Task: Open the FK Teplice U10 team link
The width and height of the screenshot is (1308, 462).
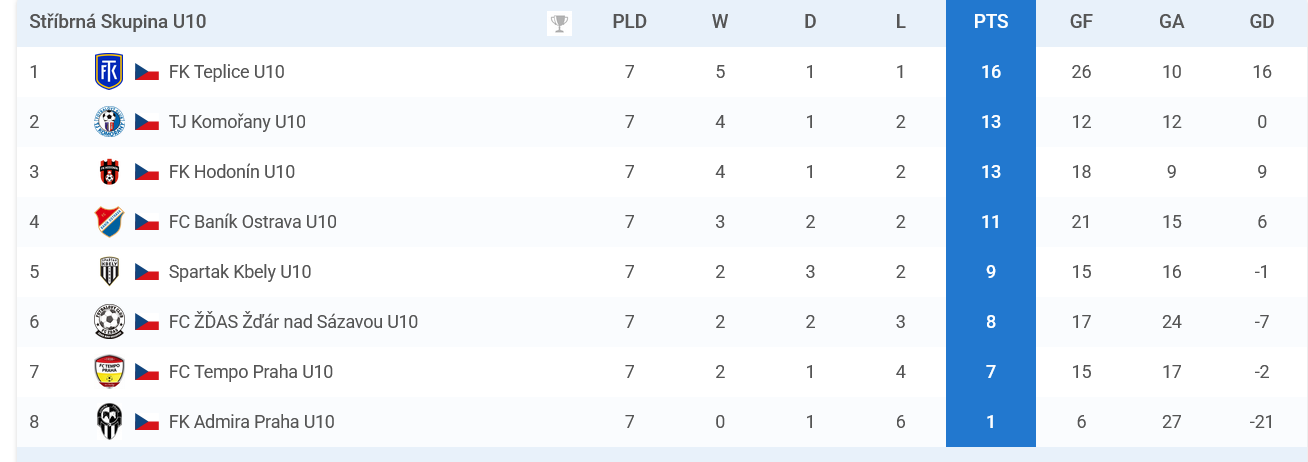Action: point(227,72)
